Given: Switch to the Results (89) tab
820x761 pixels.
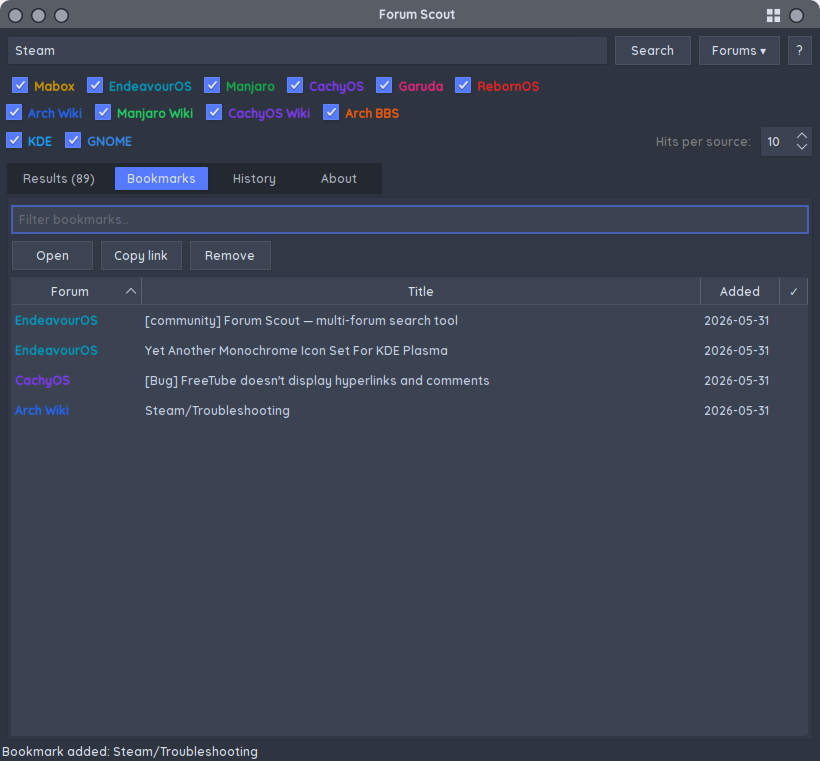Looking at the screenshot, I should tap(59, 179).
